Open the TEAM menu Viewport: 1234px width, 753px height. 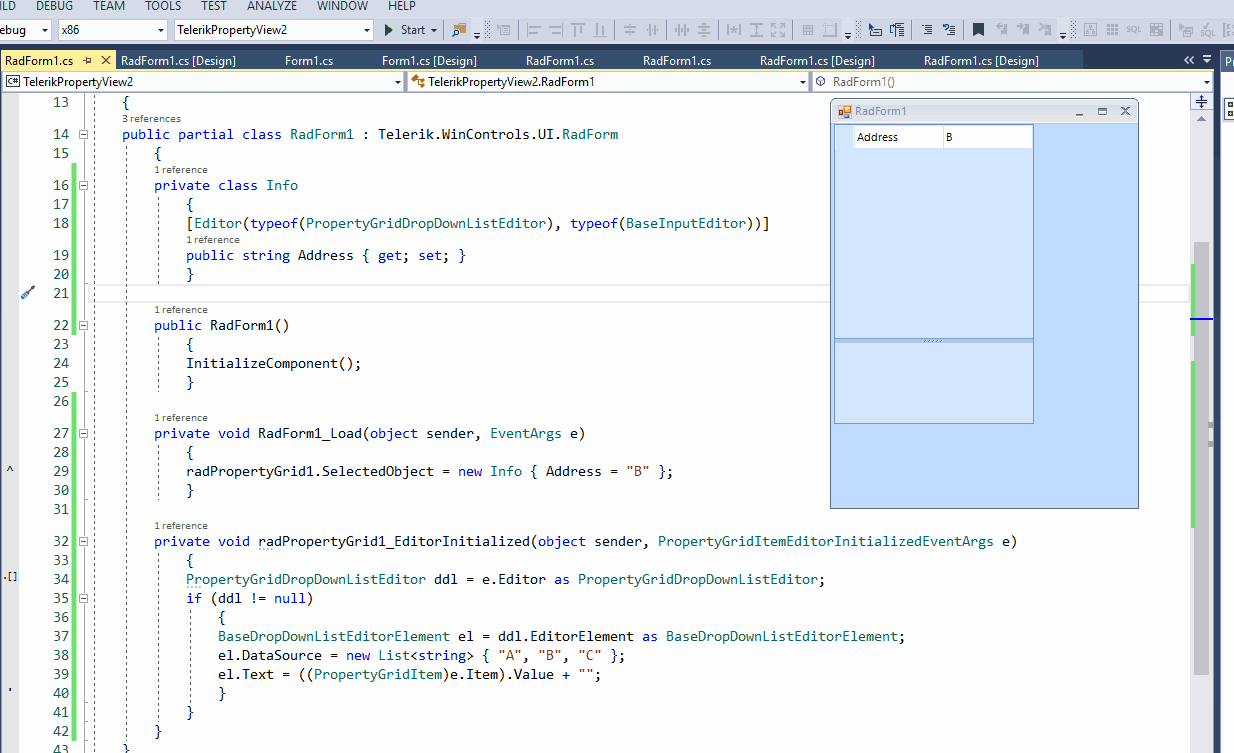coord(109,6)
